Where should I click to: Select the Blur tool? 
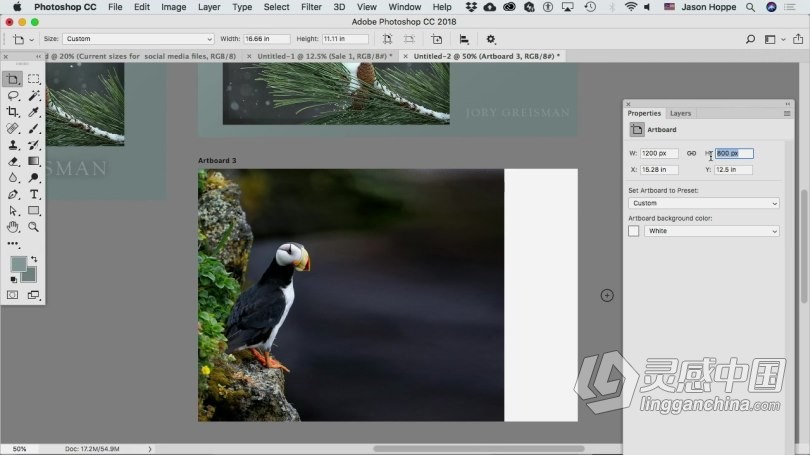pyautogui.click(x=13, y=178)
